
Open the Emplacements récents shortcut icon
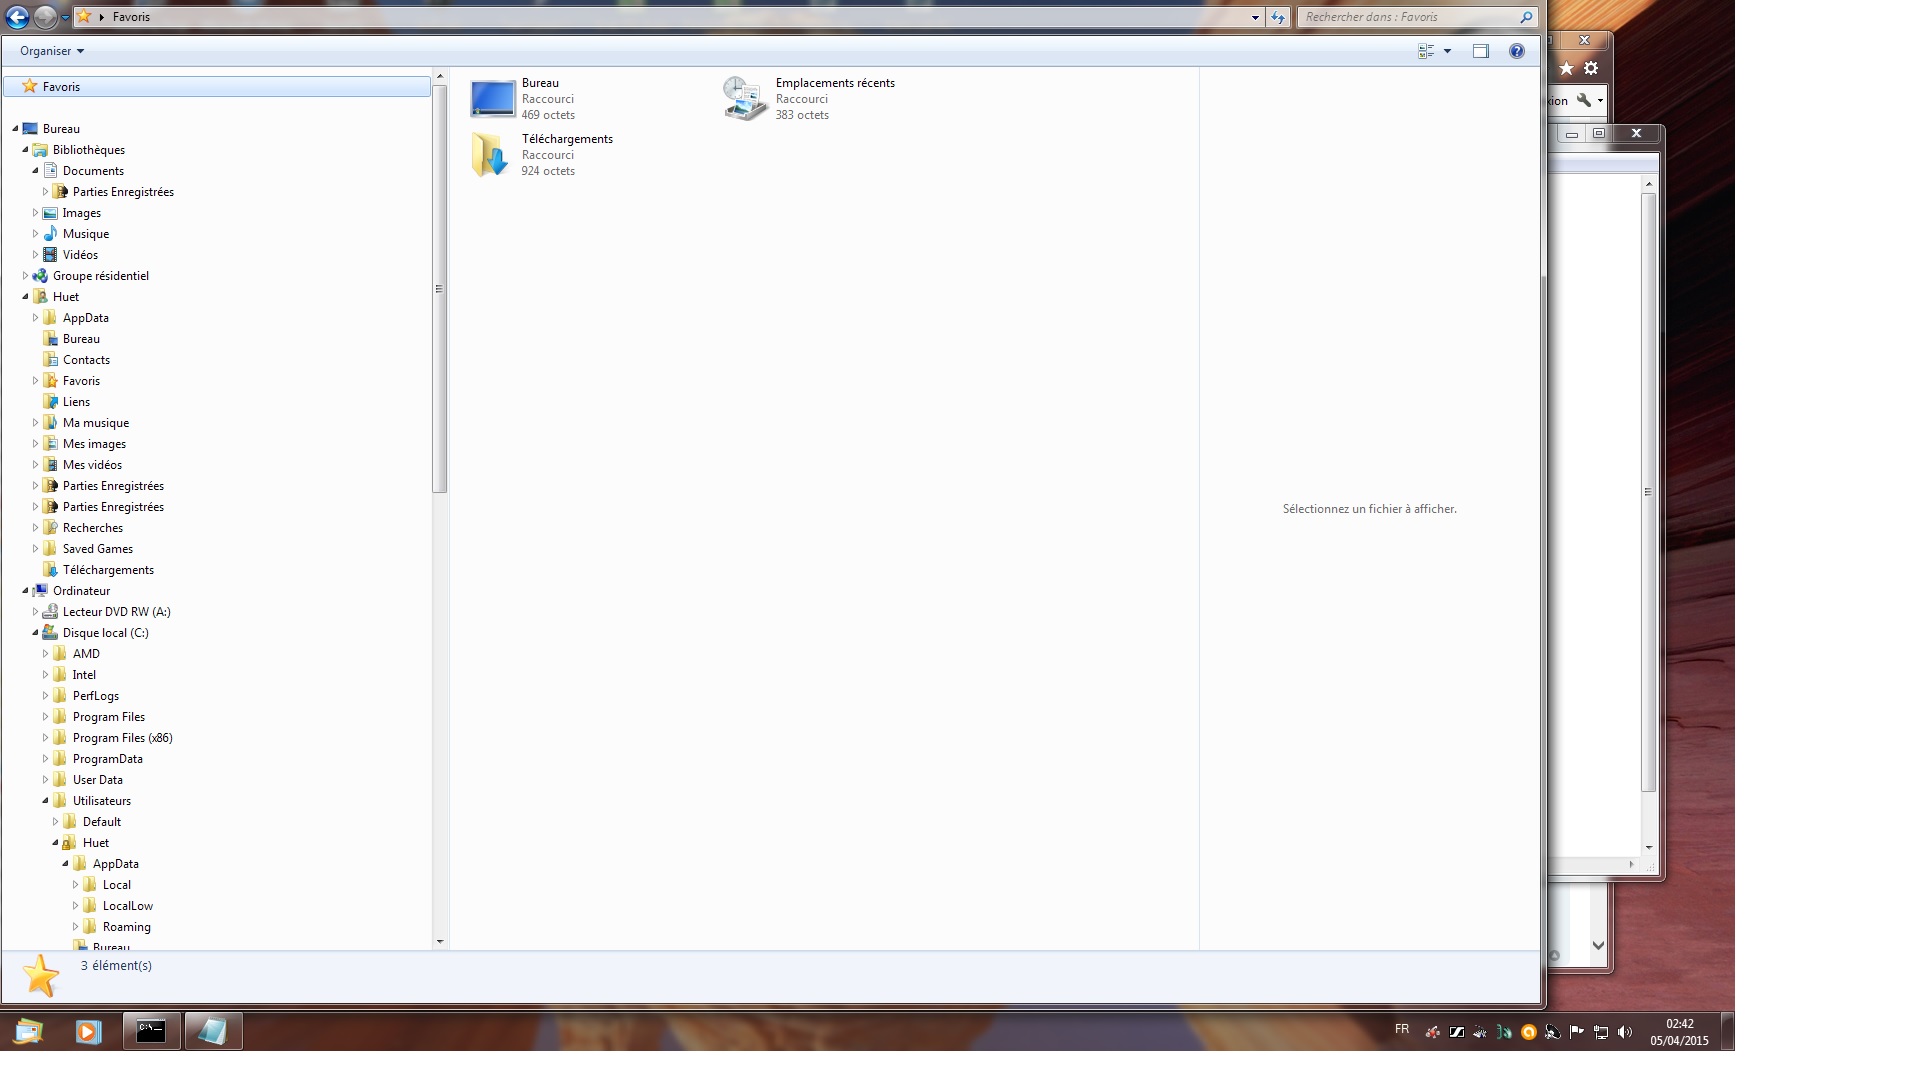(x=745, y=99)
